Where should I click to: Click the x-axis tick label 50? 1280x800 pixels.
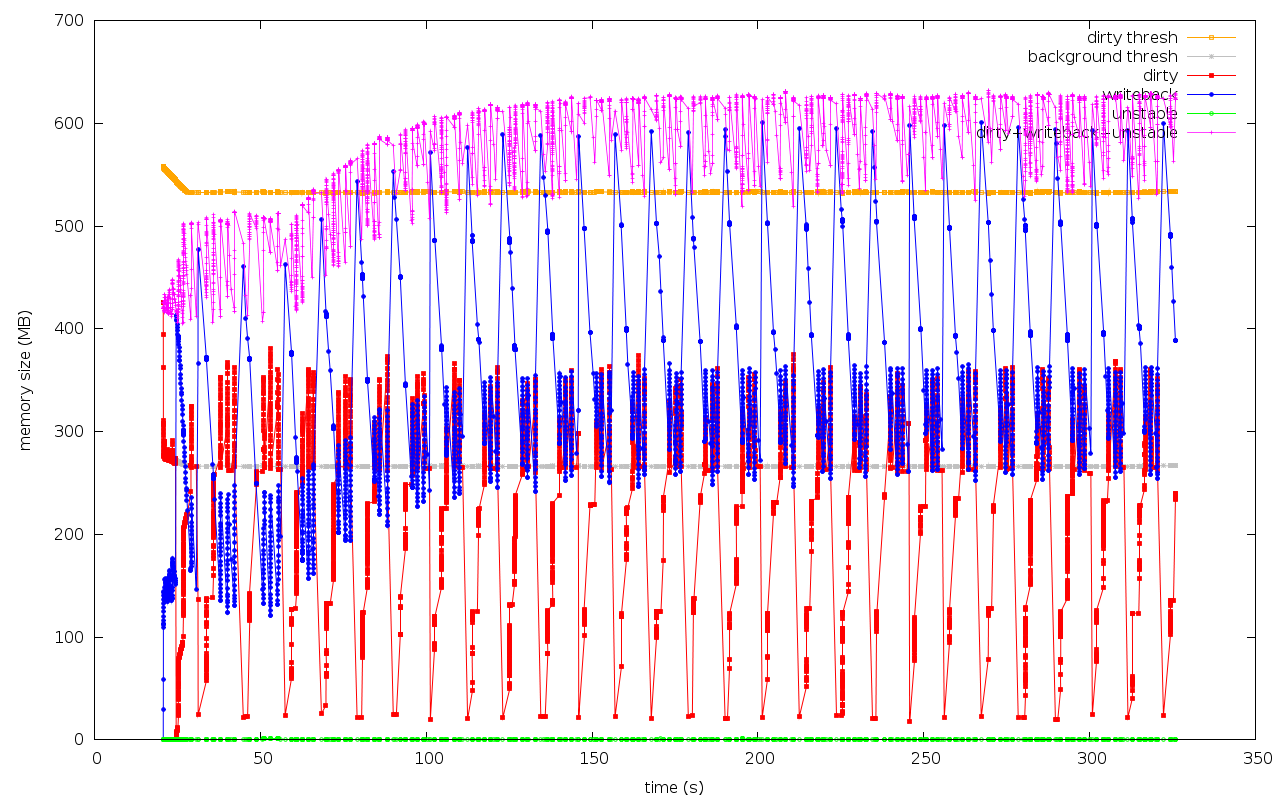pos(262,759)
